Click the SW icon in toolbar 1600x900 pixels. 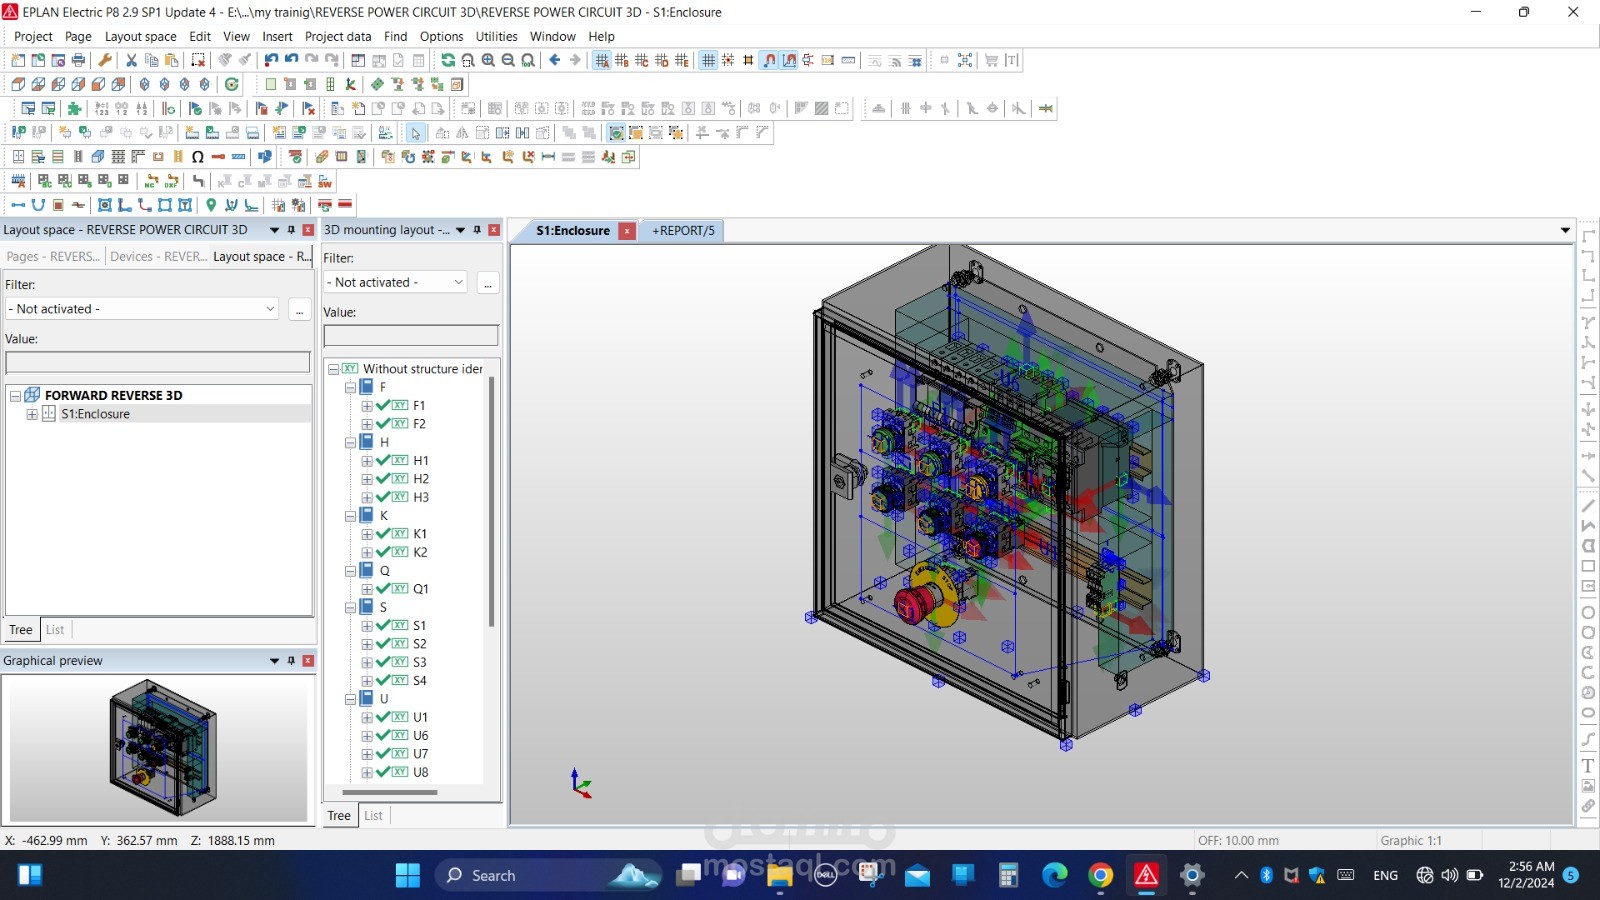pos(325,181)
